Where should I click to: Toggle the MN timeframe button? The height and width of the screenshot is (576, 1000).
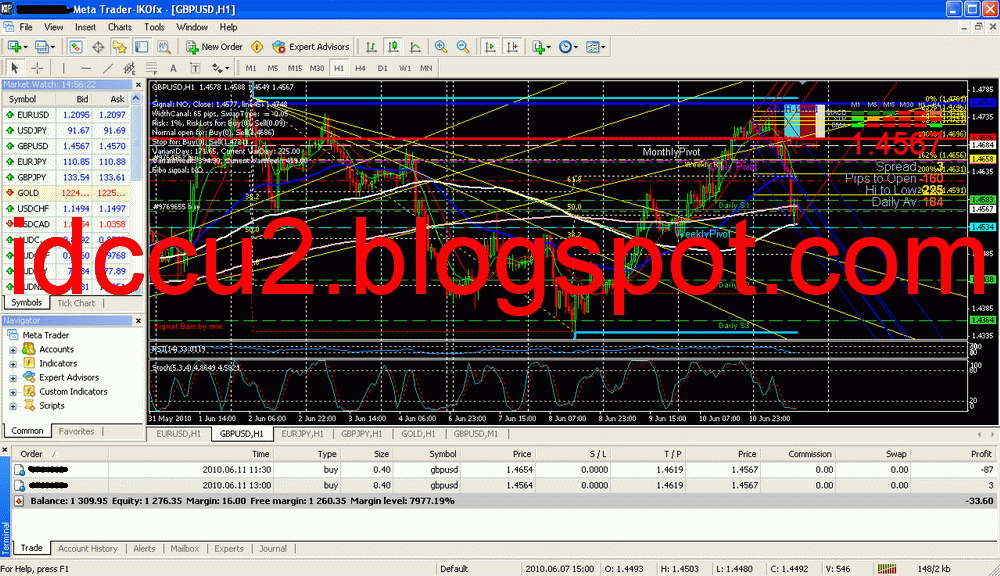pyautogui.click(x=426, y=68)
